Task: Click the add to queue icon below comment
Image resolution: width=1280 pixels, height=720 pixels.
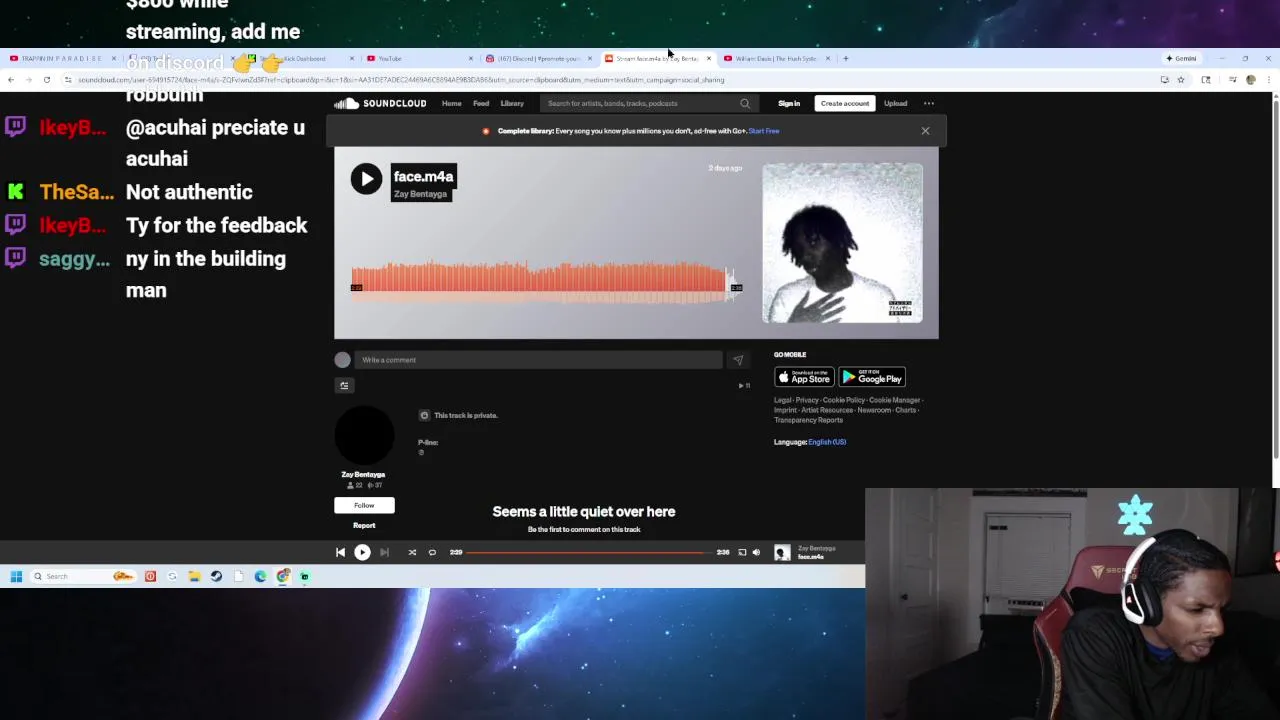Action: pyautogui.click(x=344, y=386)
